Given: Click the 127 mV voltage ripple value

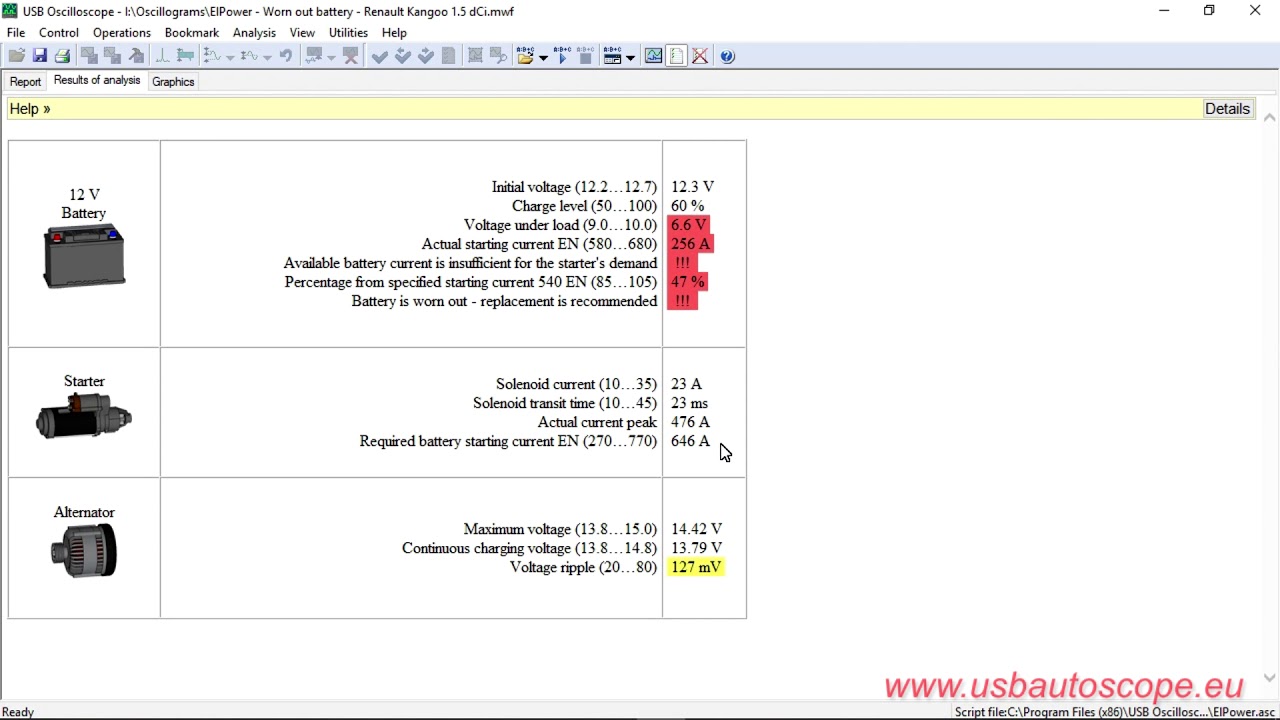Looking at the screenshot, I should click(696, 567).
